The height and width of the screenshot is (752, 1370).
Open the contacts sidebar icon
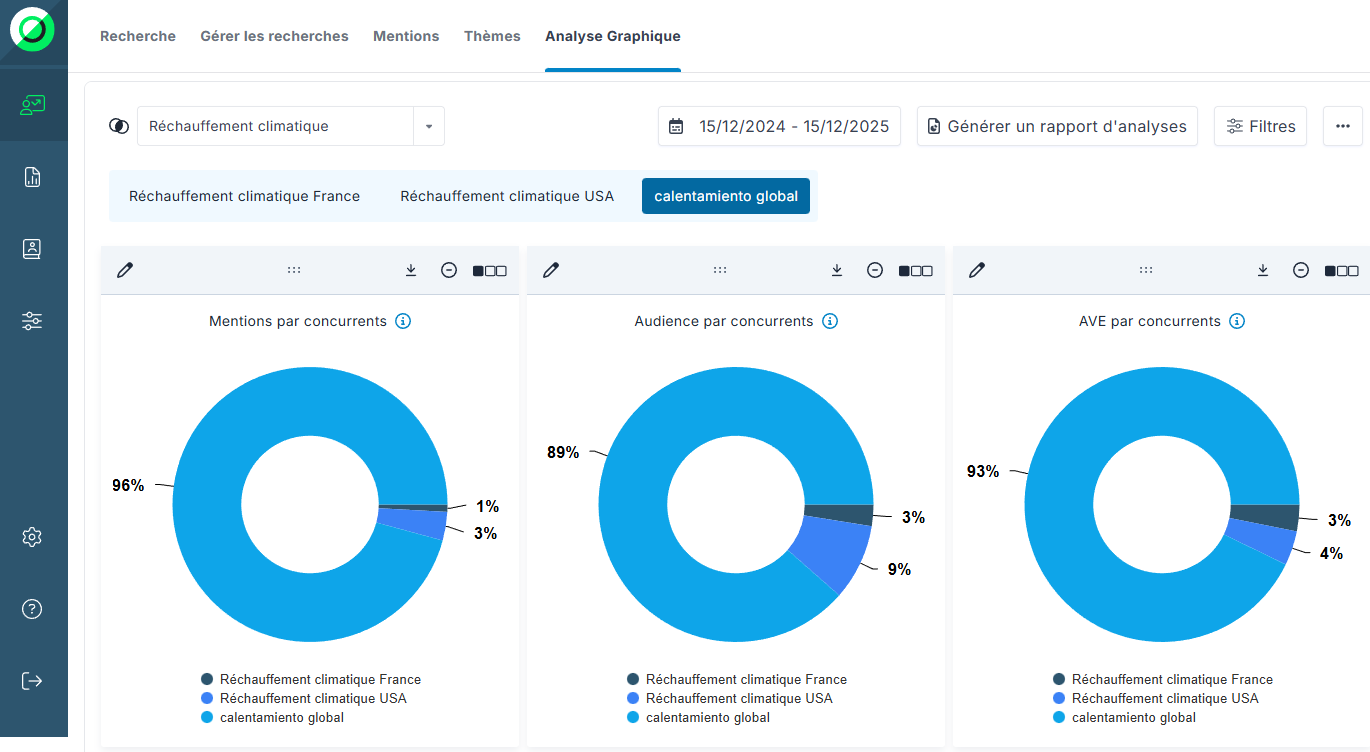point(32,249)
